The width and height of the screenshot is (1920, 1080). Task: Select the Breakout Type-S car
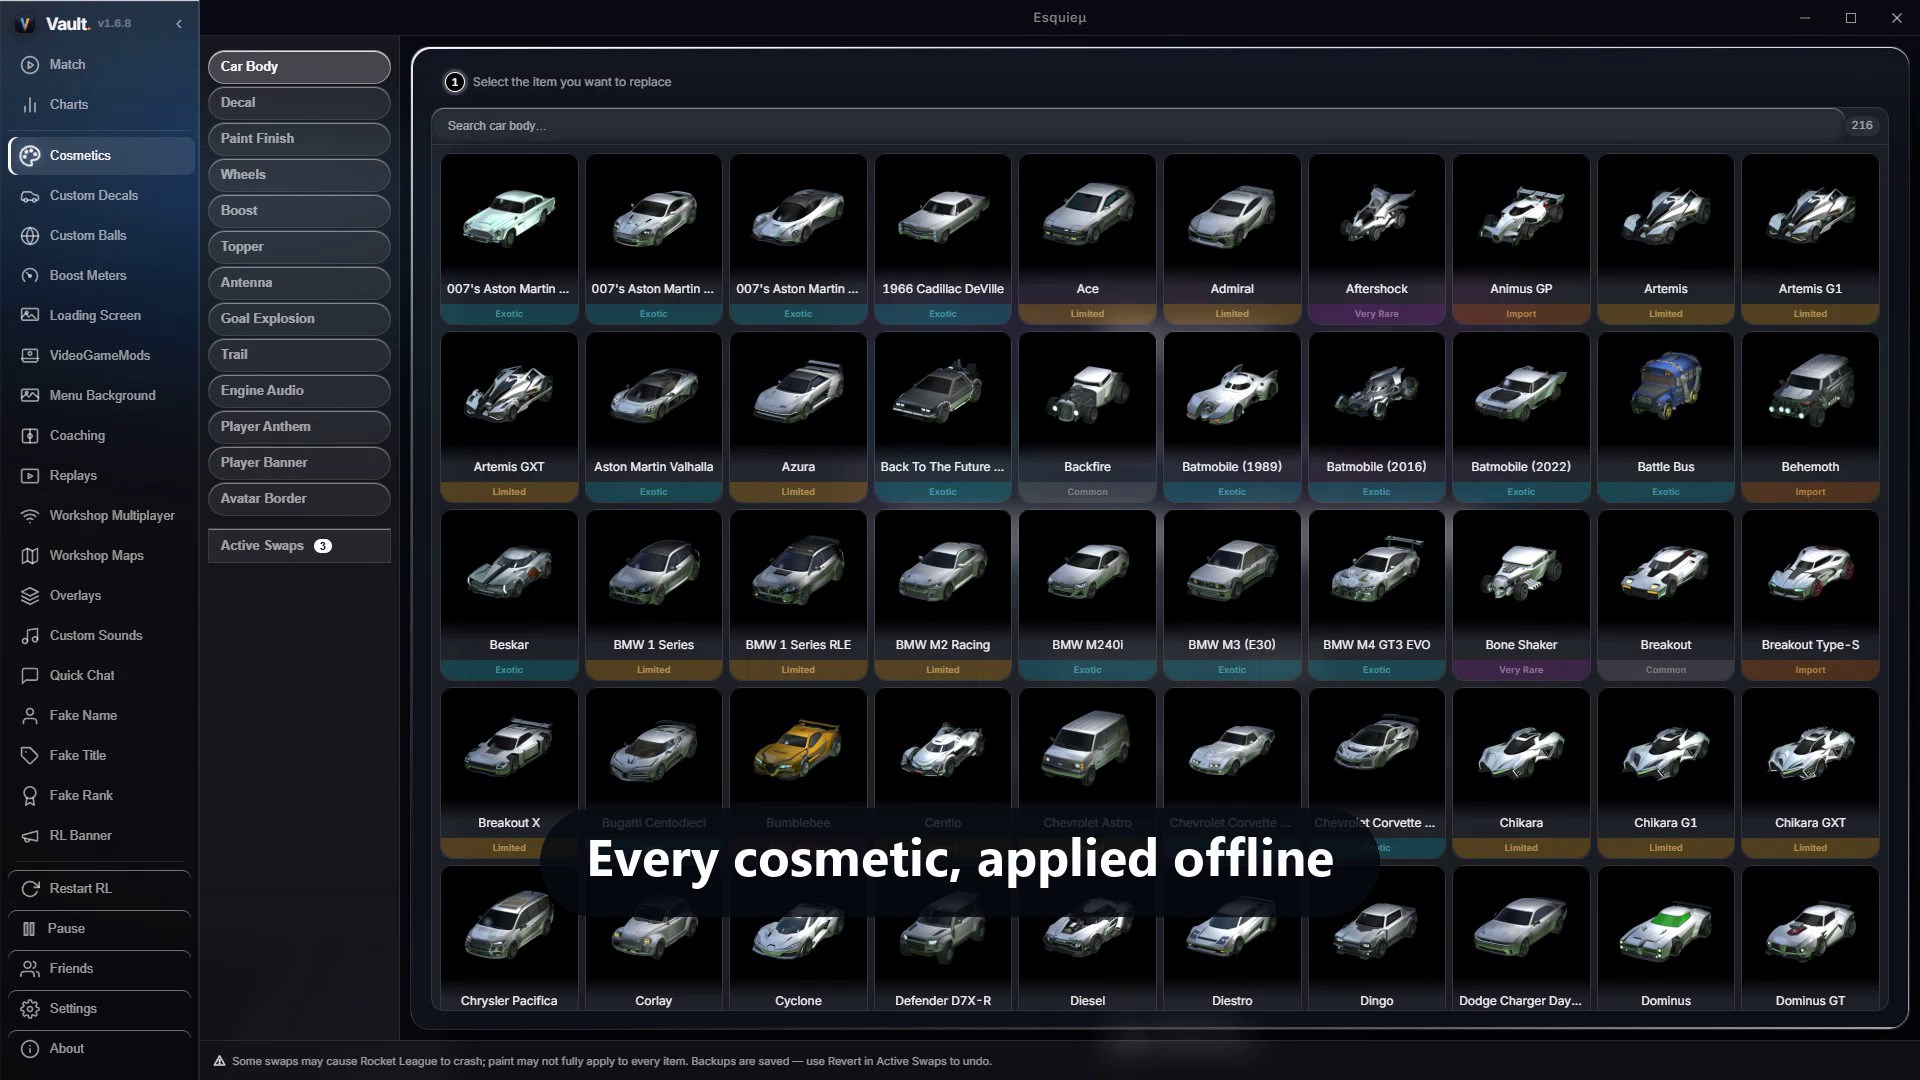(x=1810, y=595)
